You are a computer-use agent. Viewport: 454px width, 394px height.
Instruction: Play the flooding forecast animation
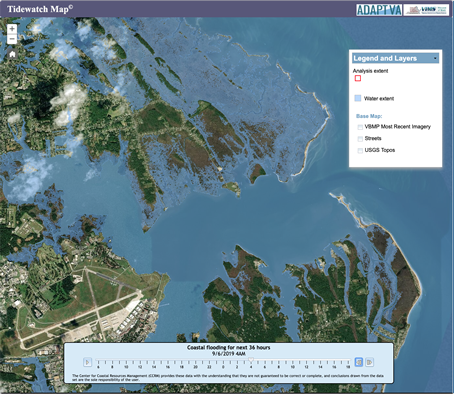click(x=87, y=362)
